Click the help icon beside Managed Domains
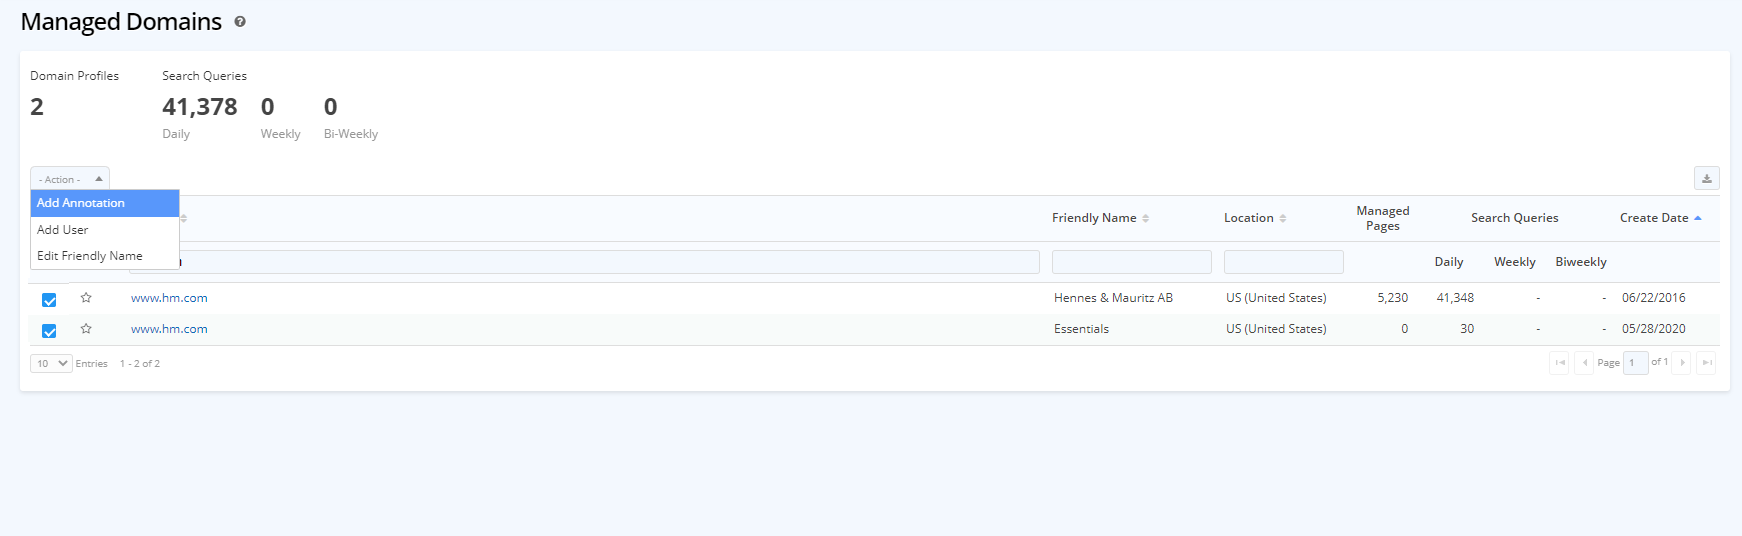This screenshot has width=1742, height=536. point(240,22)
